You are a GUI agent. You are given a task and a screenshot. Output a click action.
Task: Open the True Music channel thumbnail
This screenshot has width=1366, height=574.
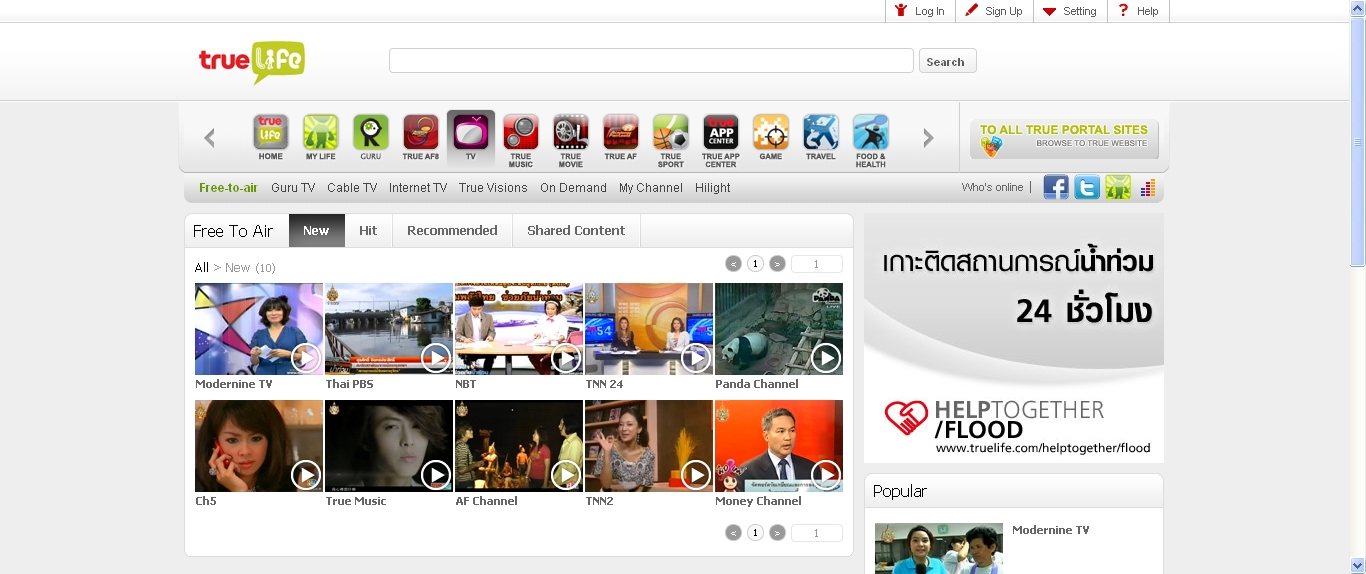(389, 446)
